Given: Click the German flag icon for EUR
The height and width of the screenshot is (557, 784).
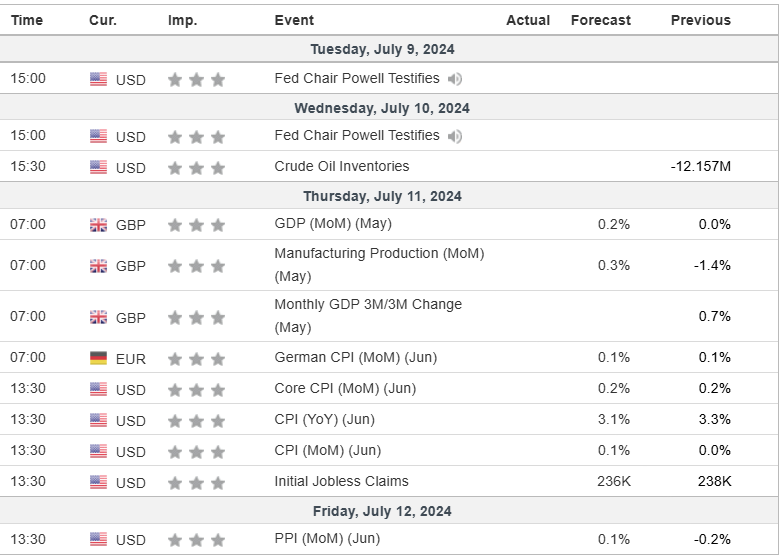Looking at the screenshot, I should click(x=98, y=358).
